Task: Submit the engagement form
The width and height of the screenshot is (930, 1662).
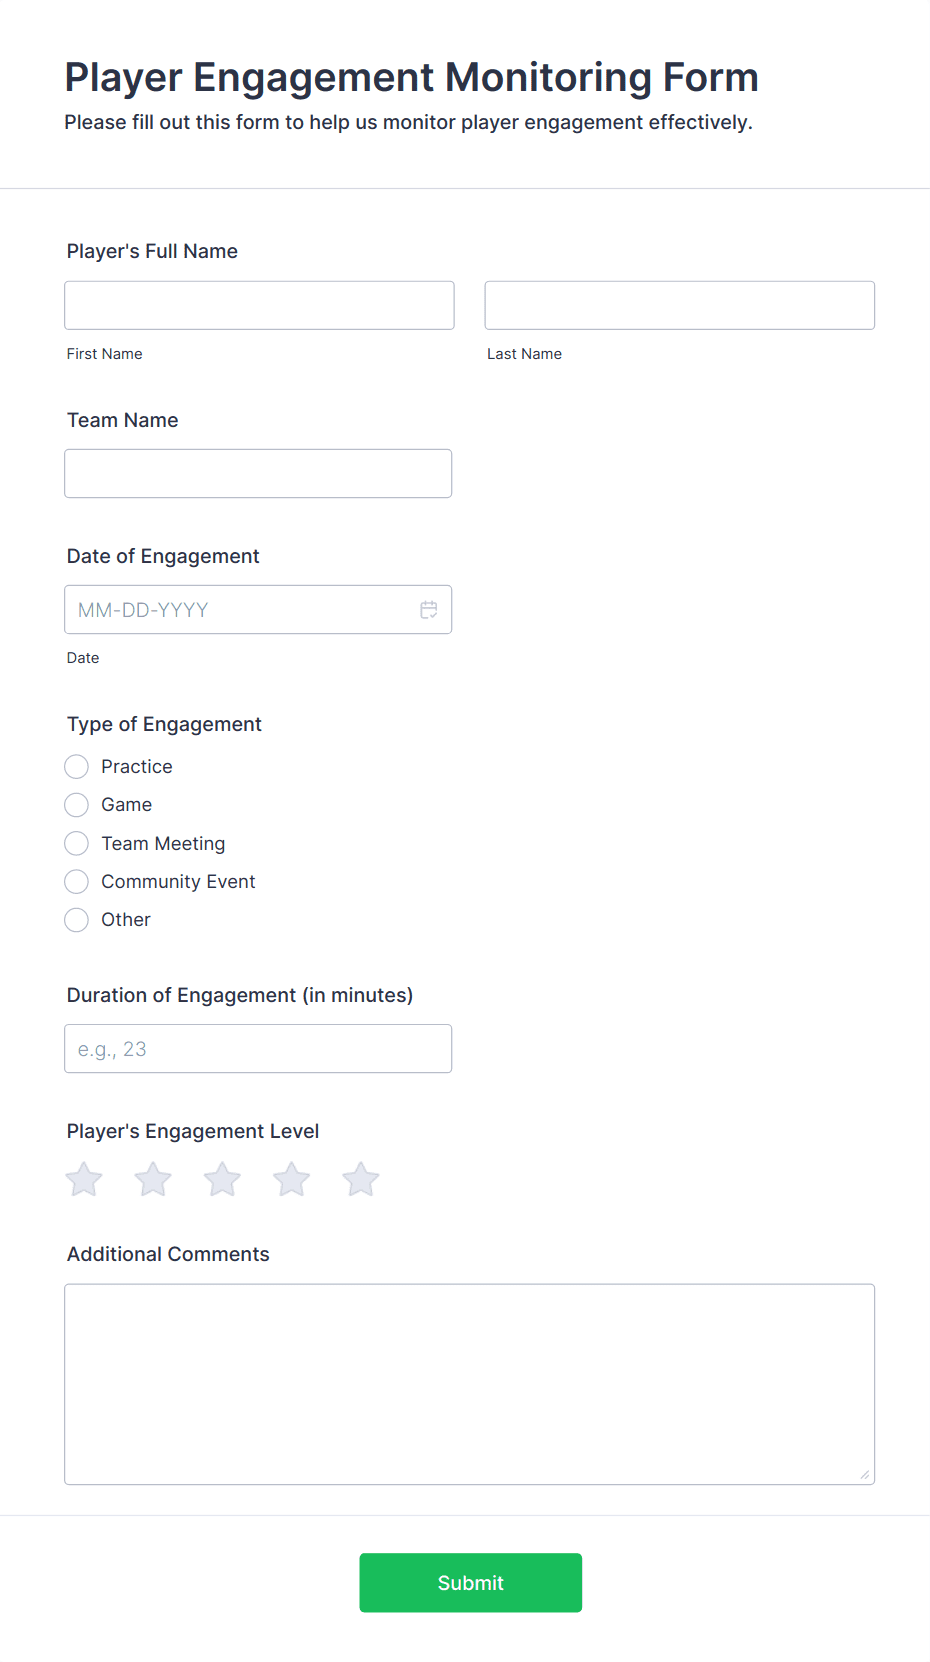Action: (470, 1582)
